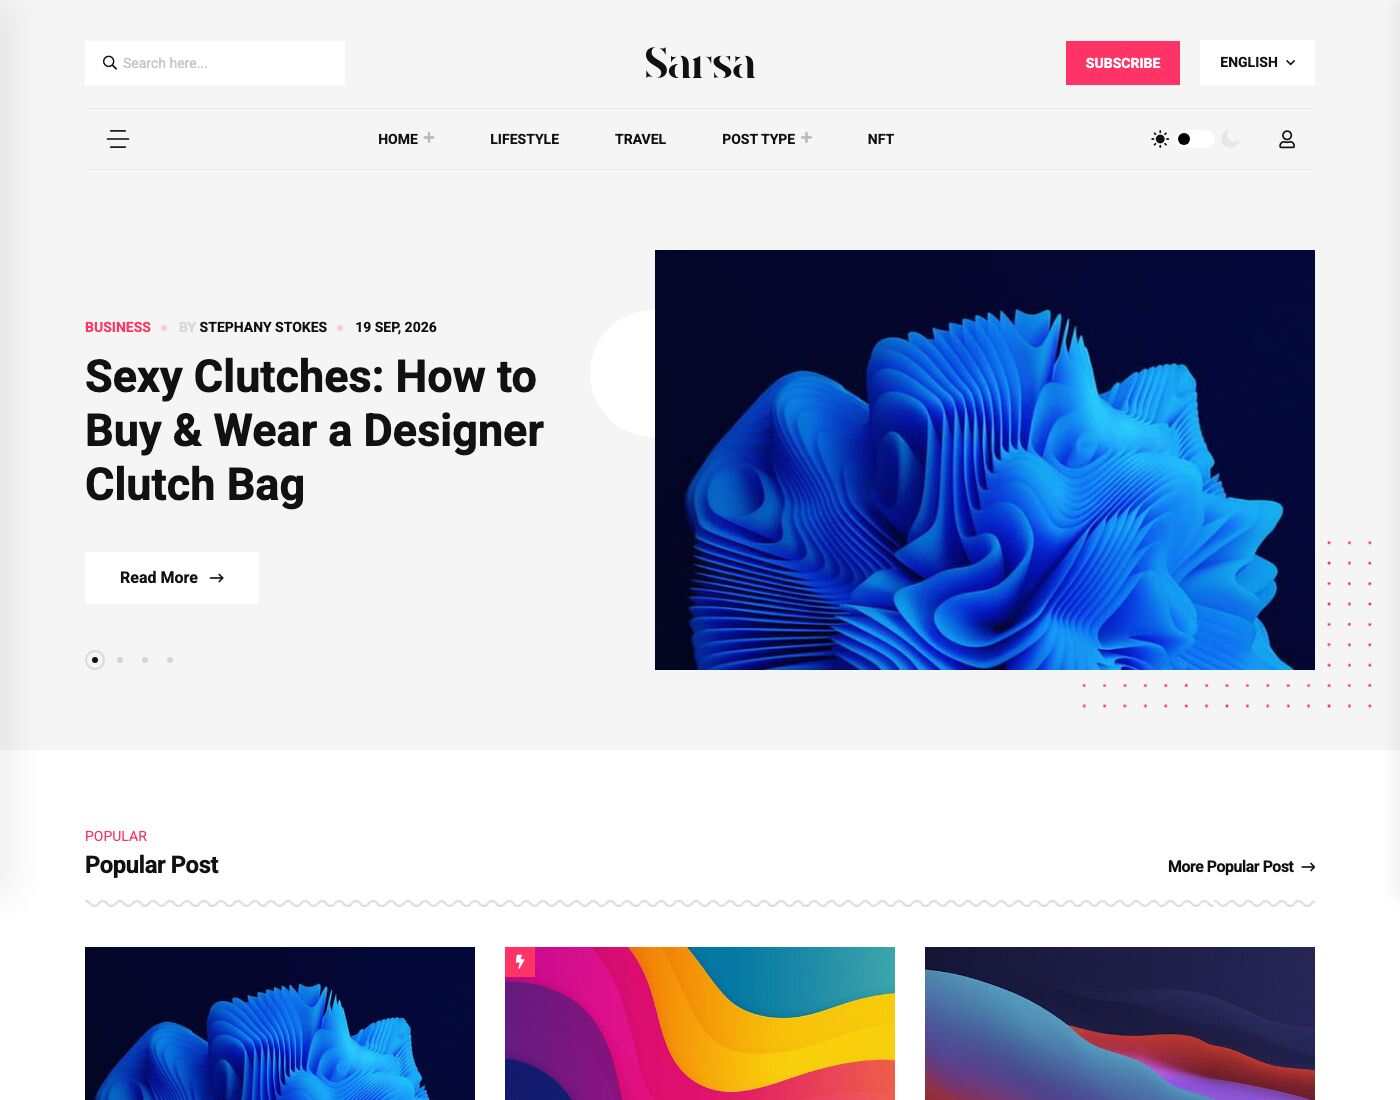Open the hamburger side menu
Viewport: 1400px width, 1100px height.
tap(118, 139)
